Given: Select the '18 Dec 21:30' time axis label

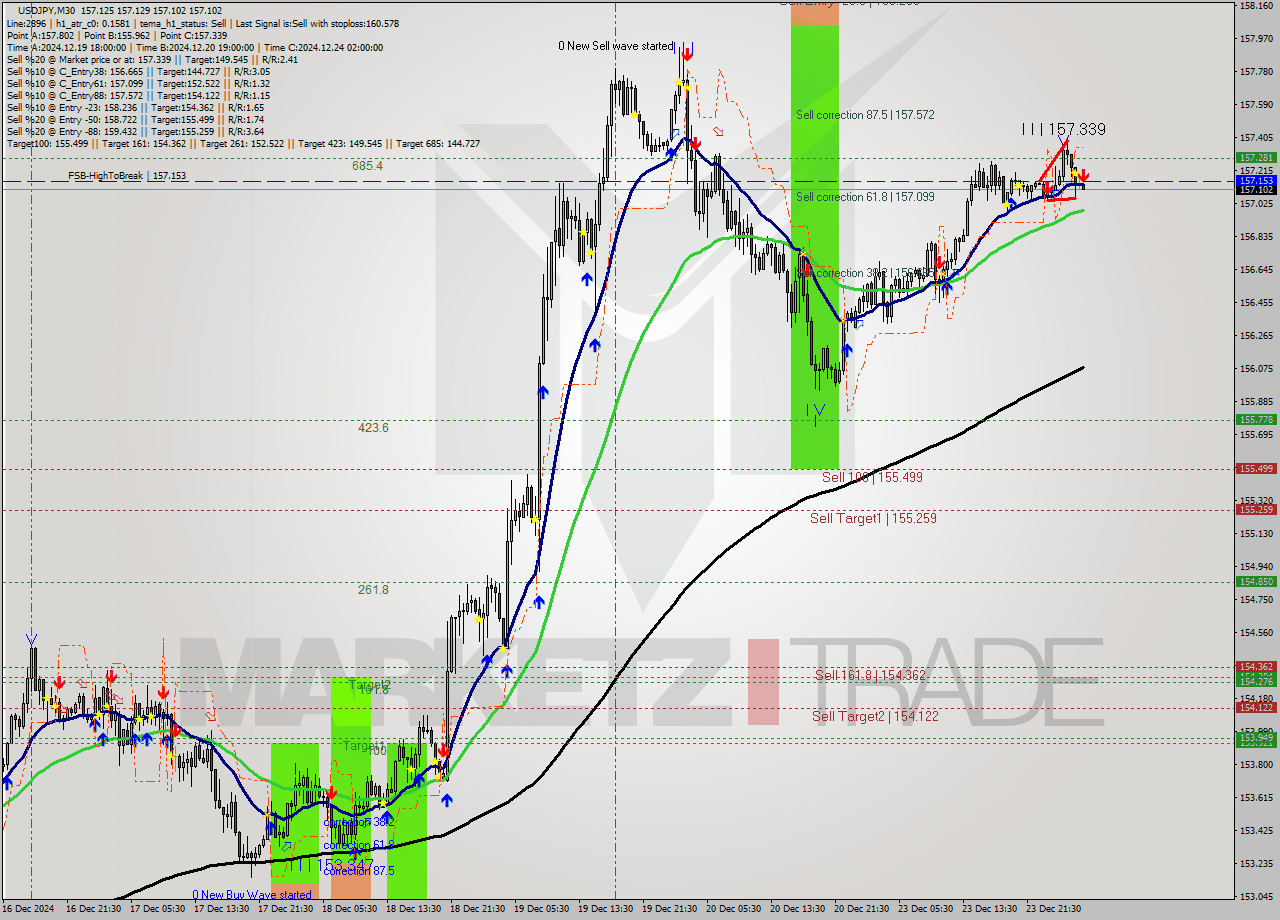Looking at the screenshot, I should pos(480,910).
